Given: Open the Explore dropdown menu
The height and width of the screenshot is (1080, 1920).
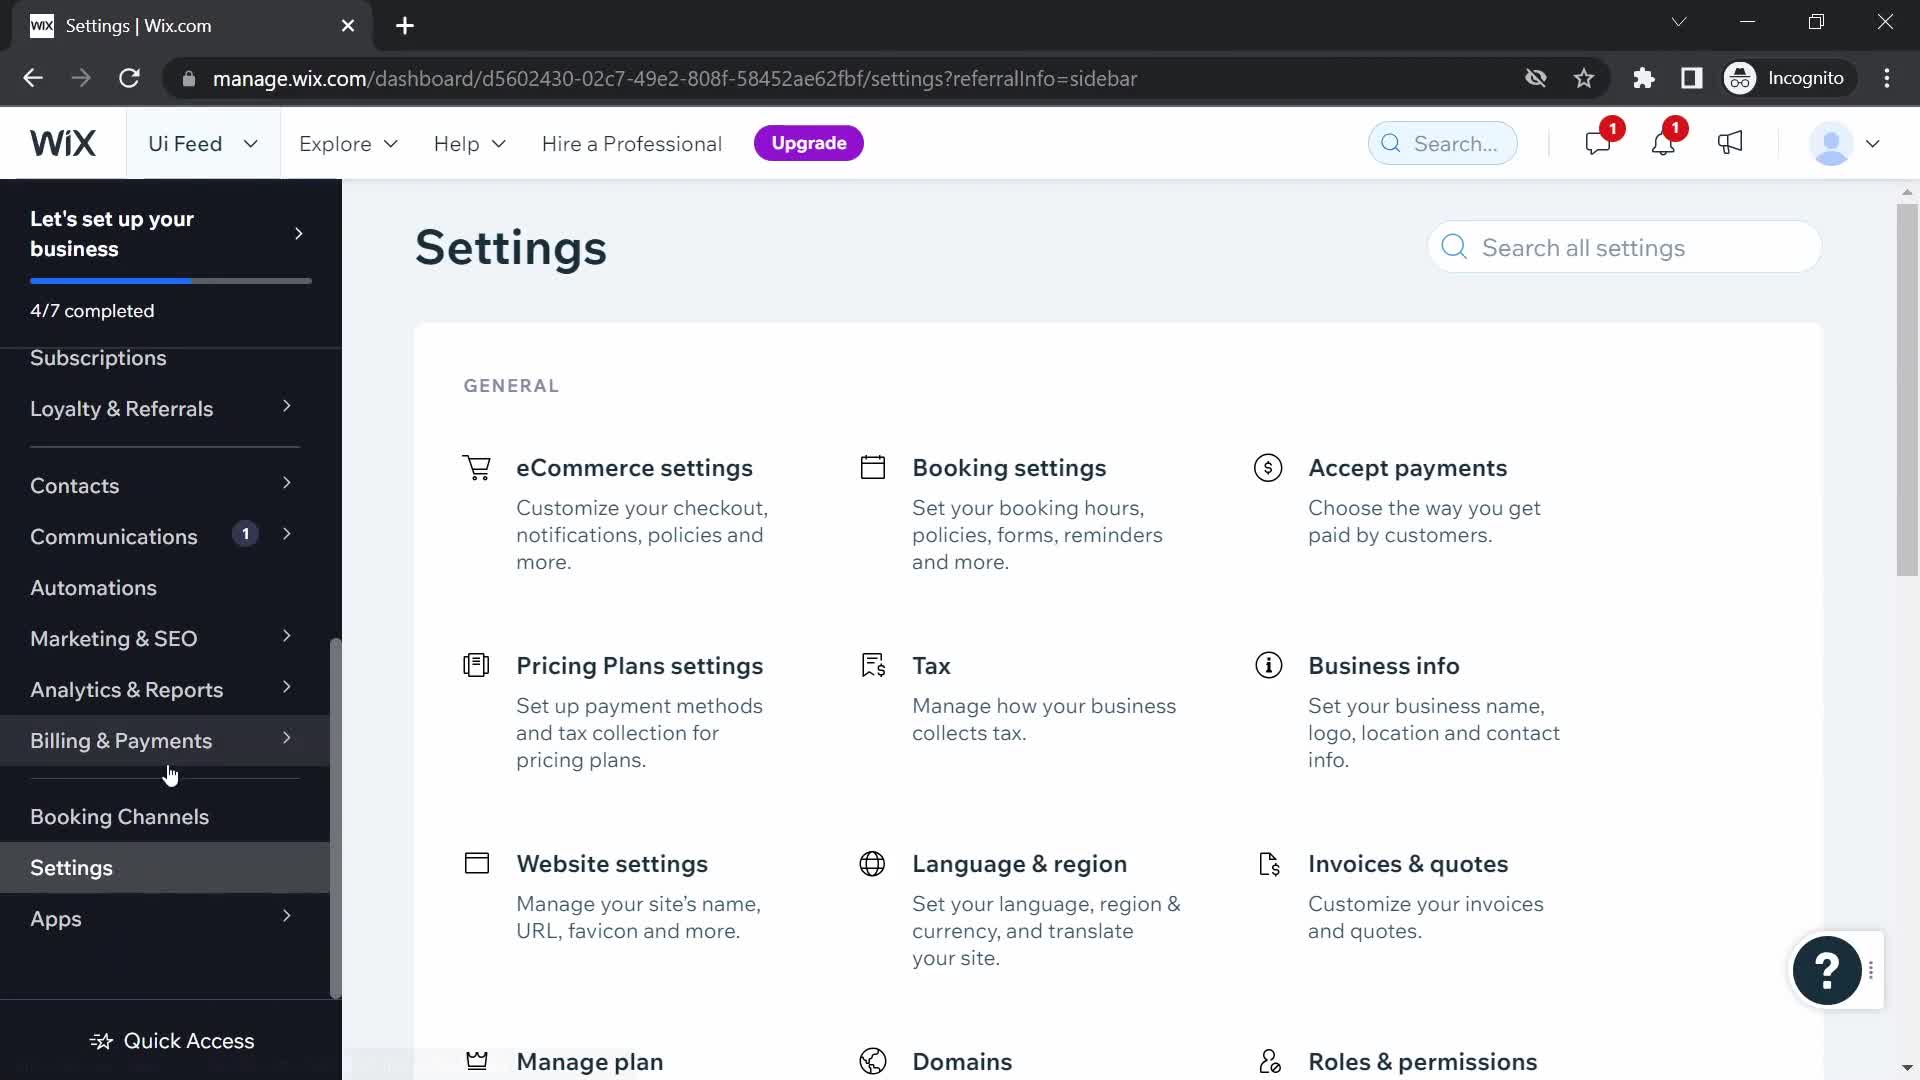Looking at the screenshot, I should point(348,144).
